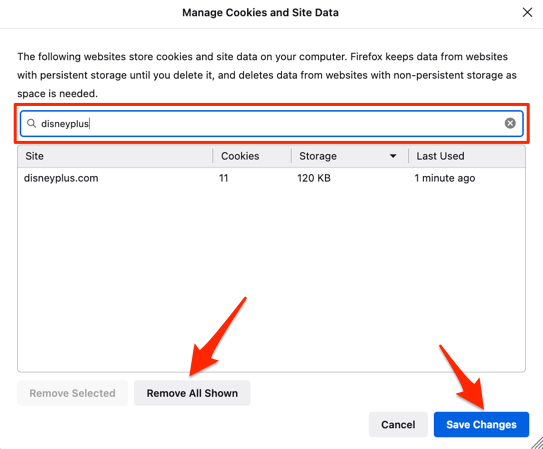Click the Storage sort arrow
The width and height of the screenshot is (543, 449).
coord(393,156)
